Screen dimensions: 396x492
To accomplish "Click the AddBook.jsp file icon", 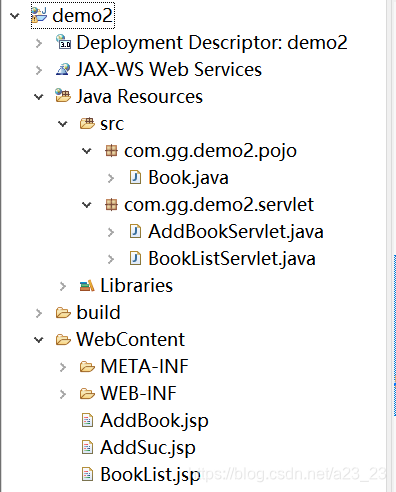I will (87, 420).
